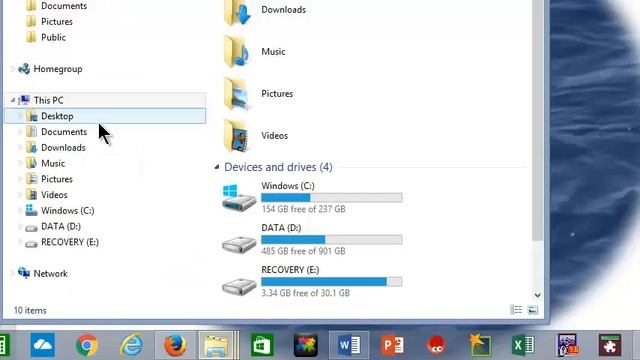
Task: Select Documents under This PC
Action: (x=64, y=132)
